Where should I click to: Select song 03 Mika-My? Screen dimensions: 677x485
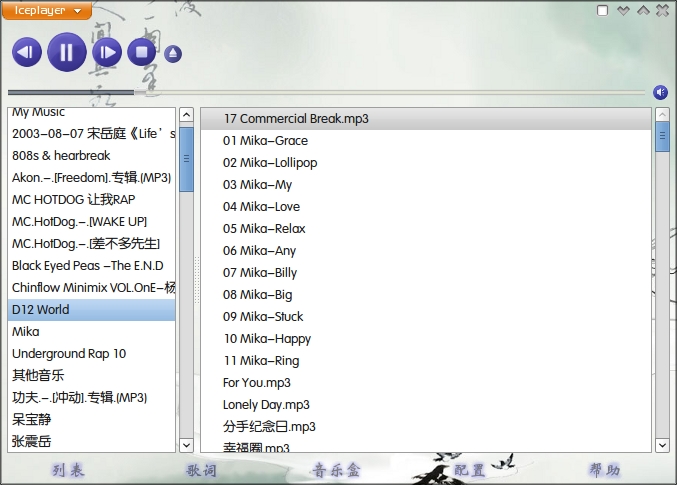pyautogui.click(x=426, y=185)
